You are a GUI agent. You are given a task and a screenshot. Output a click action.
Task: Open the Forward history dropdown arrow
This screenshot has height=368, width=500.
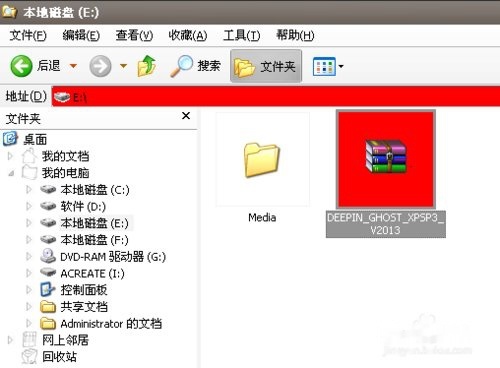click(x=123, y=66)
